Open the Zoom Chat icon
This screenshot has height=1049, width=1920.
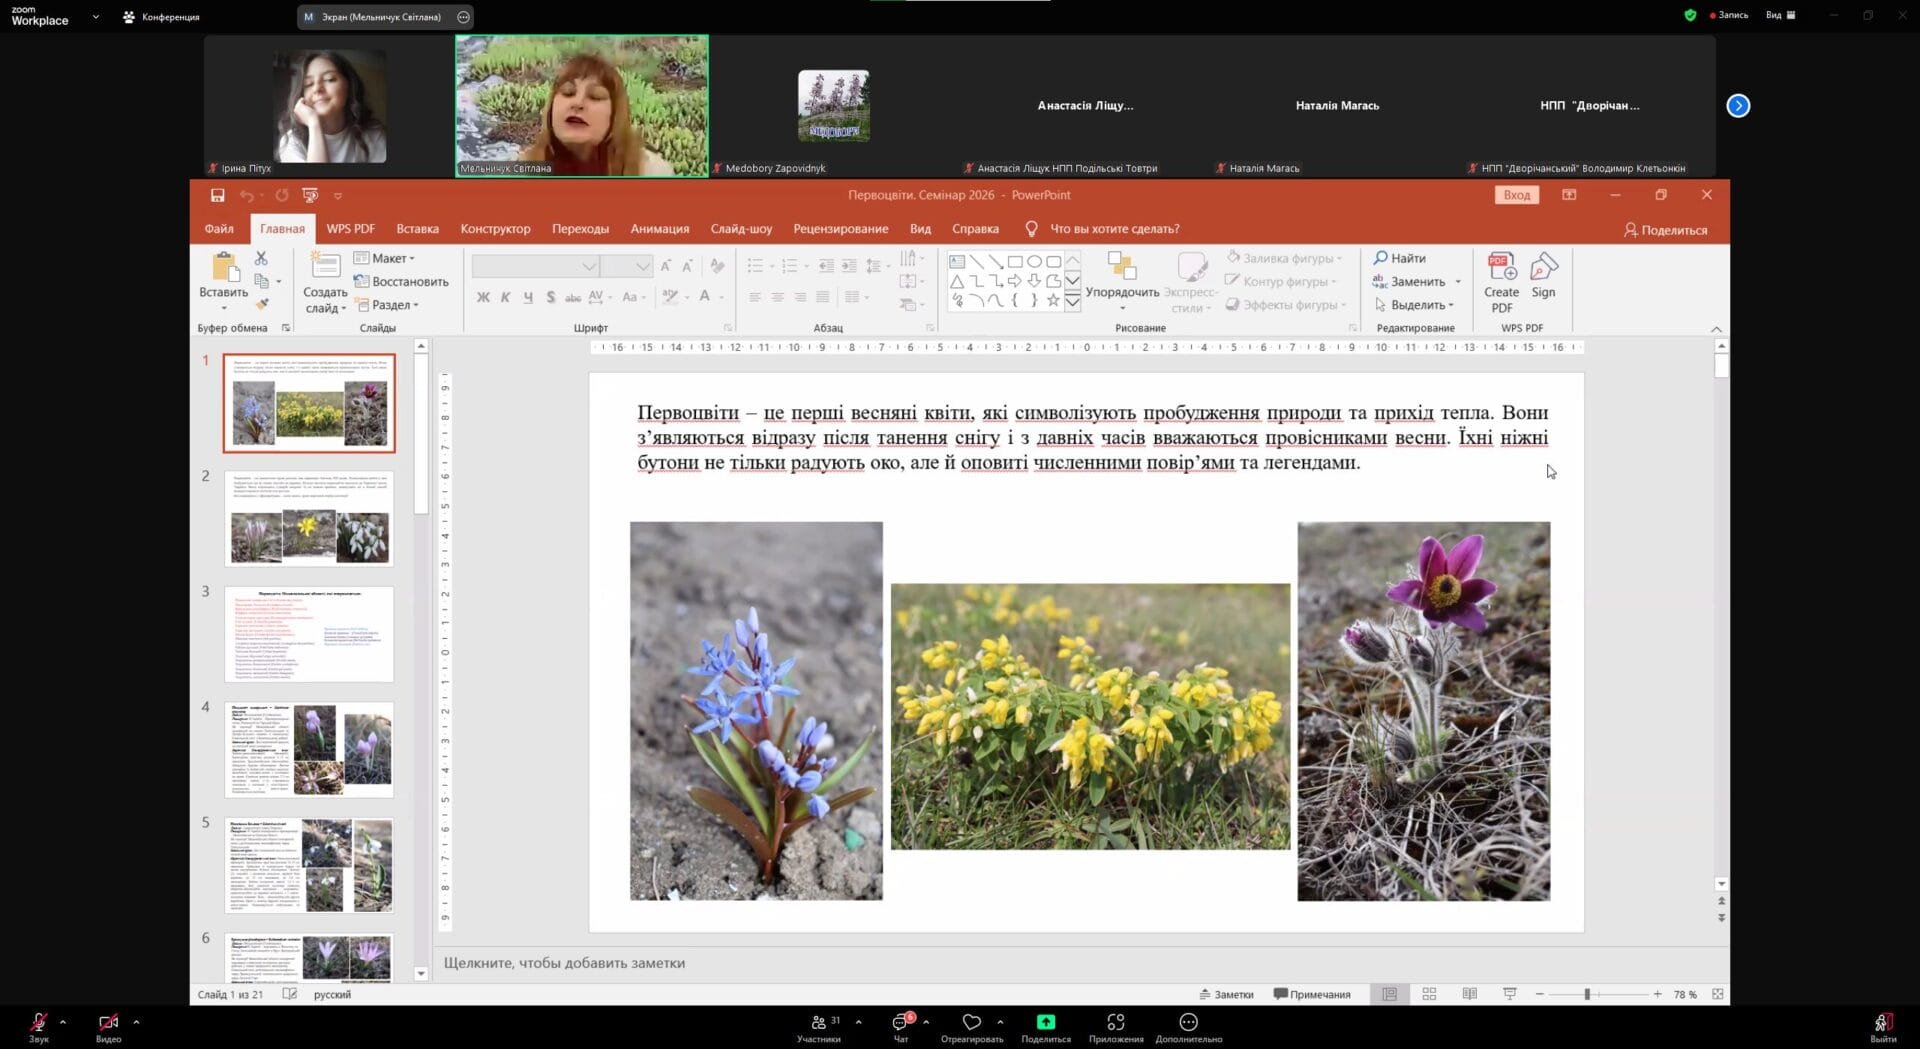pos(900,1022)
